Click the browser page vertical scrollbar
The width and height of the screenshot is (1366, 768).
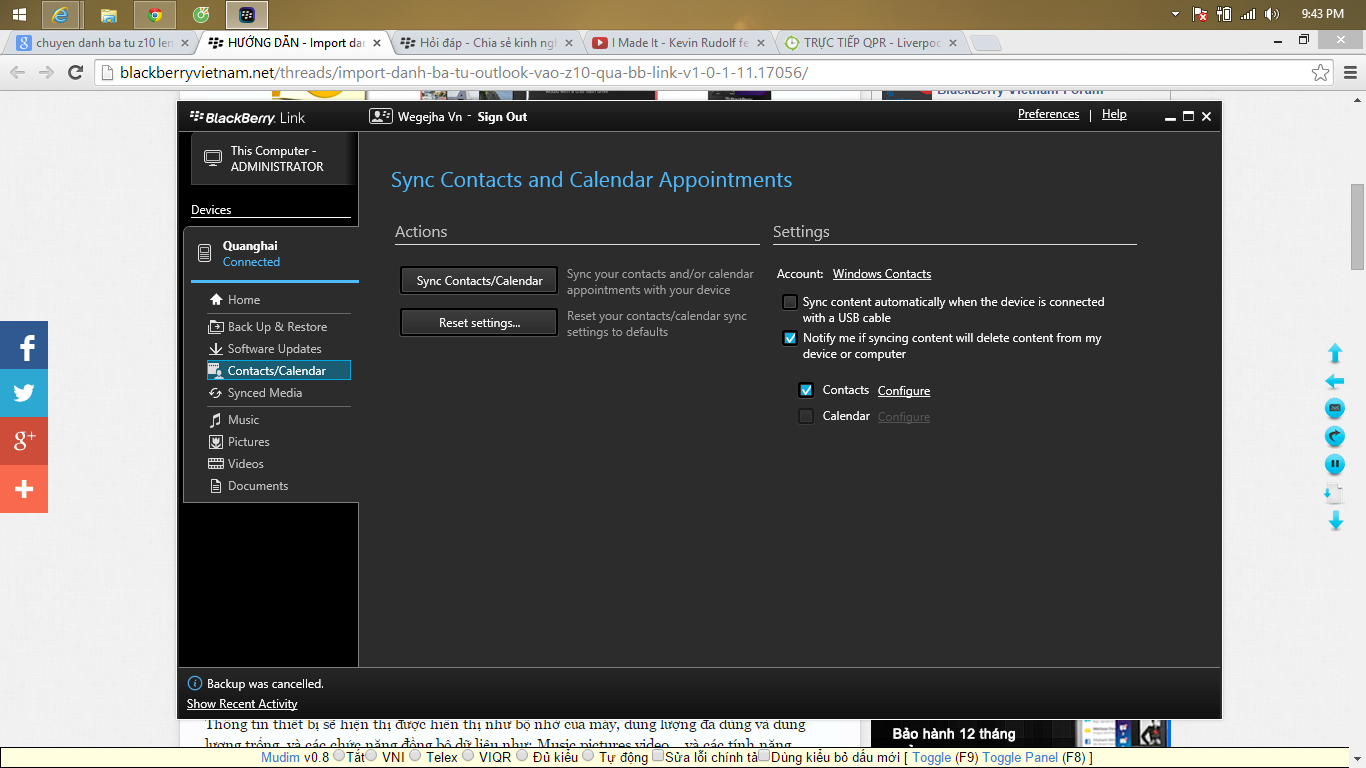[1357, 227]
